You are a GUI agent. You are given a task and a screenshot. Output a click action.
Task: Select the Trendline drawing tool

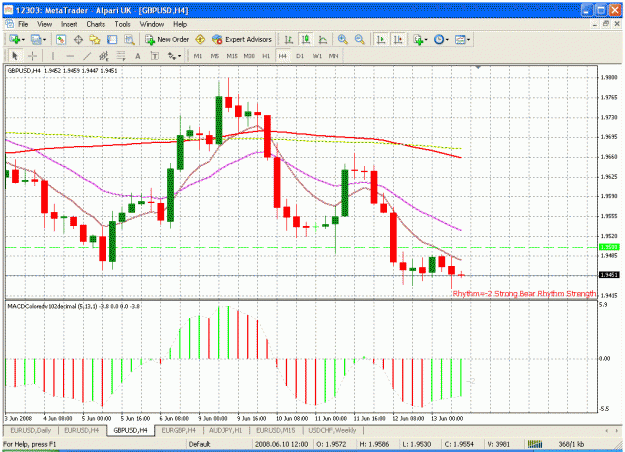tap(87, 56)
